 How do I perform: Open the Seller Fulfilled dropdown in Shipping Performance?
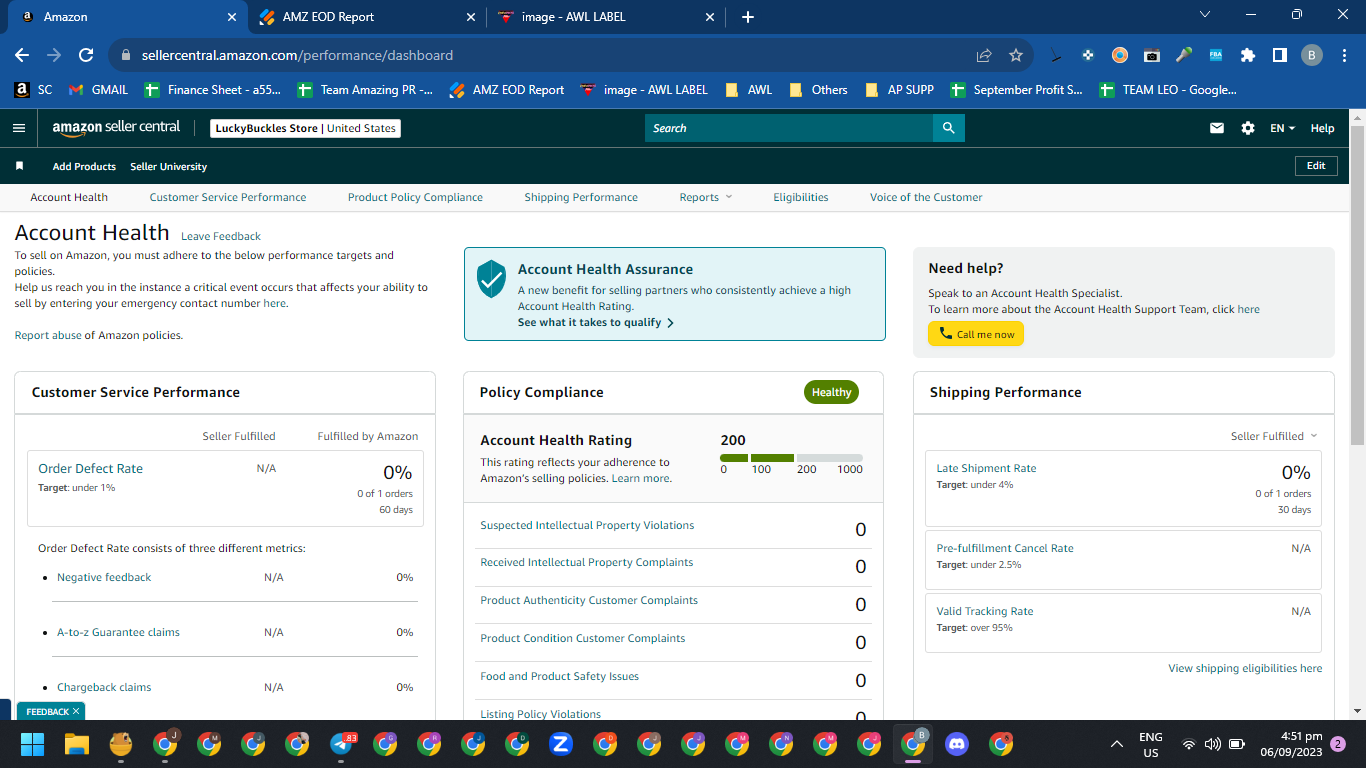click(x=1274, y=436)
